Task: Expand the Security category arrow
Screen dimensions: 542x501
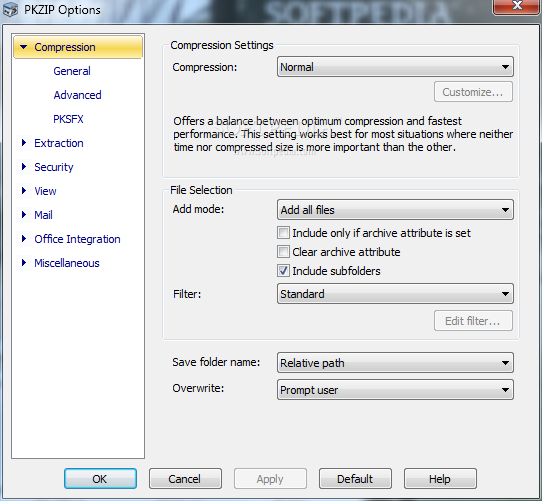Action: tap(24, 167)
